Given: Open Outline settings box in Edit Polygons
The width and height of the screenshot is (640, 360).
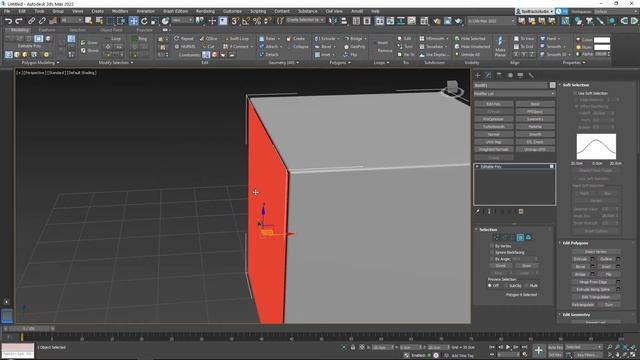Looking at the screenshot, I should (618, 259).
